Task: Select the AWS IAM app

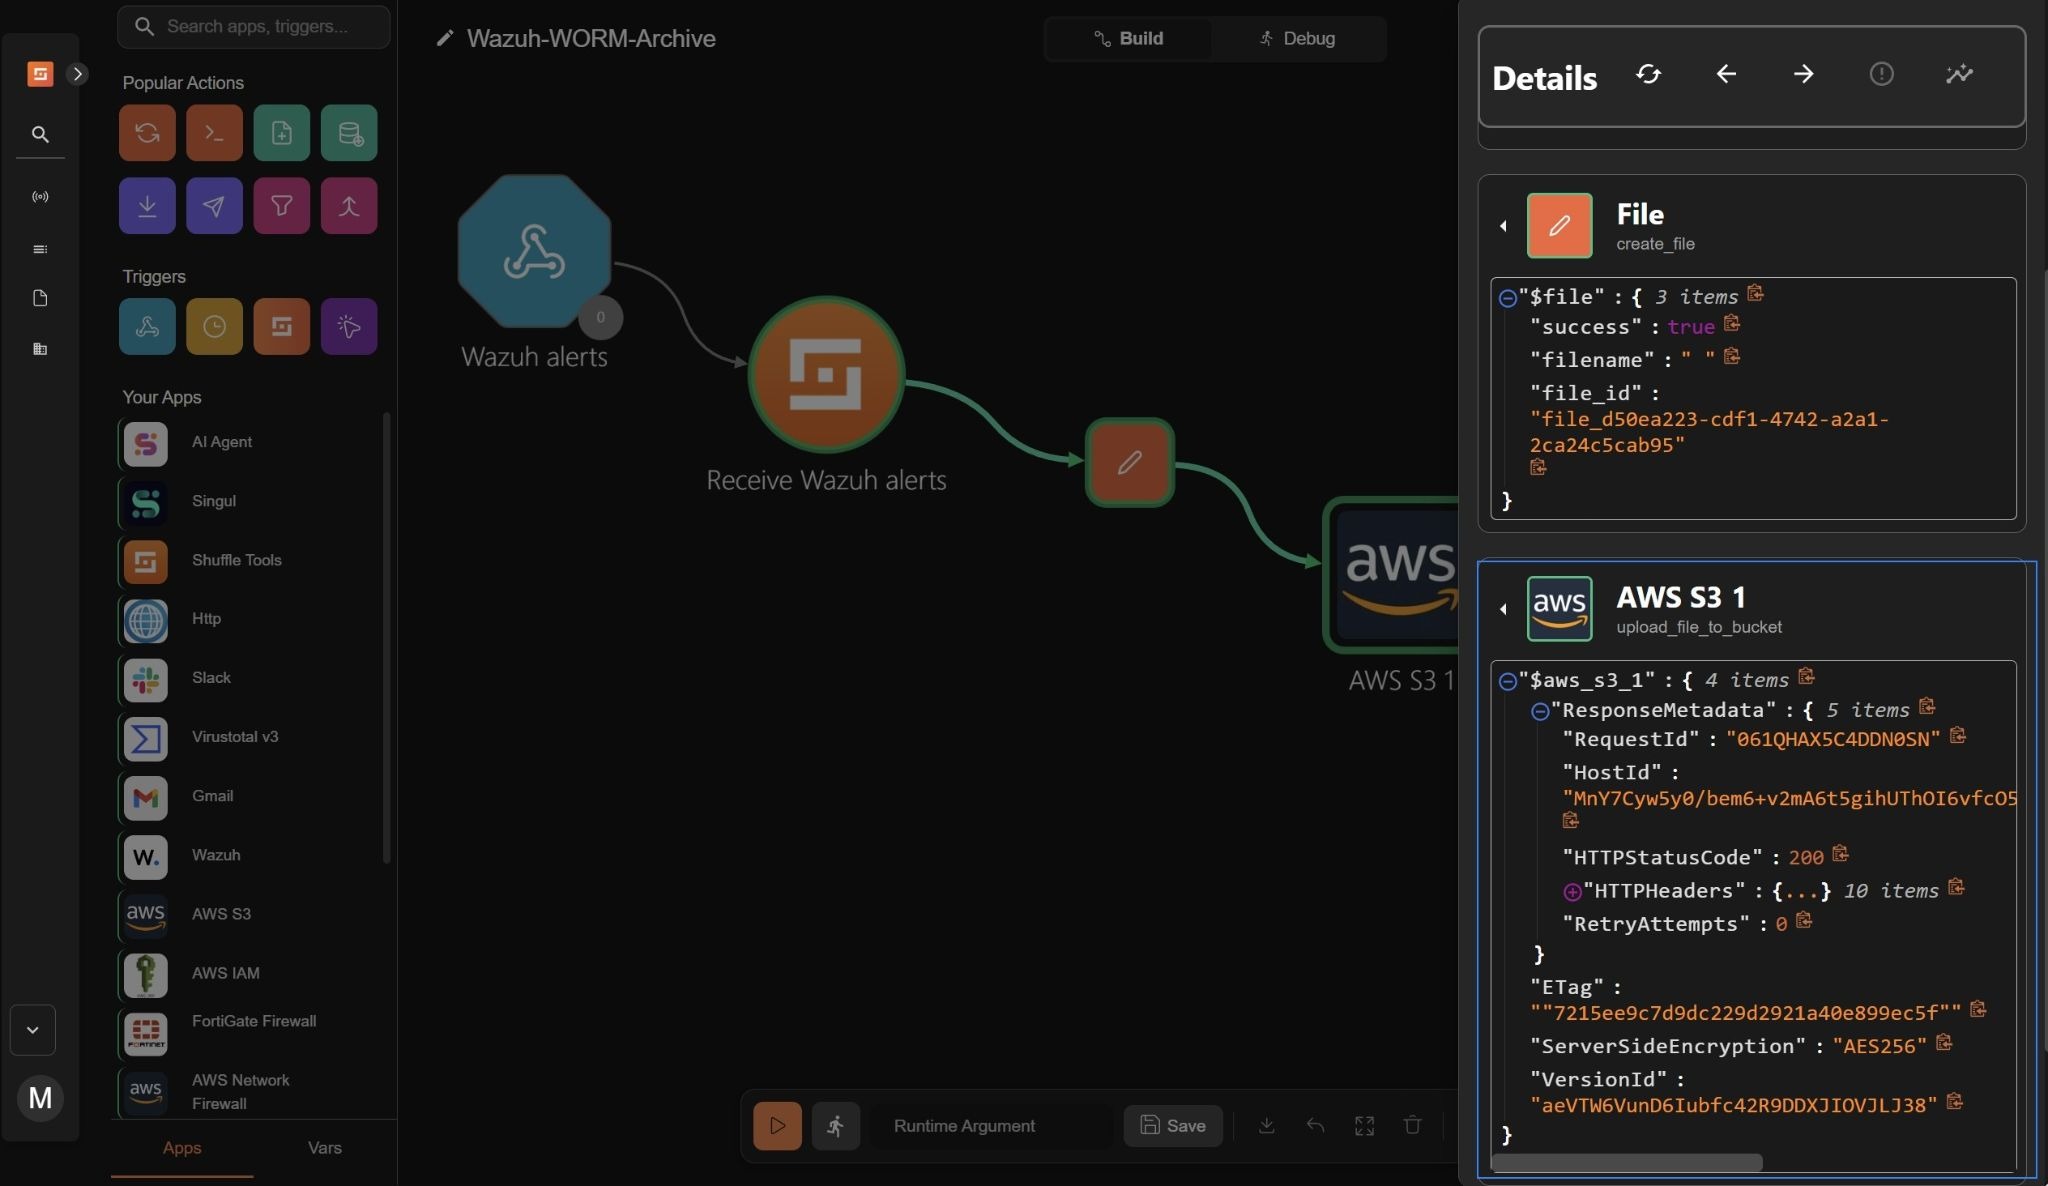Action: 248,973
